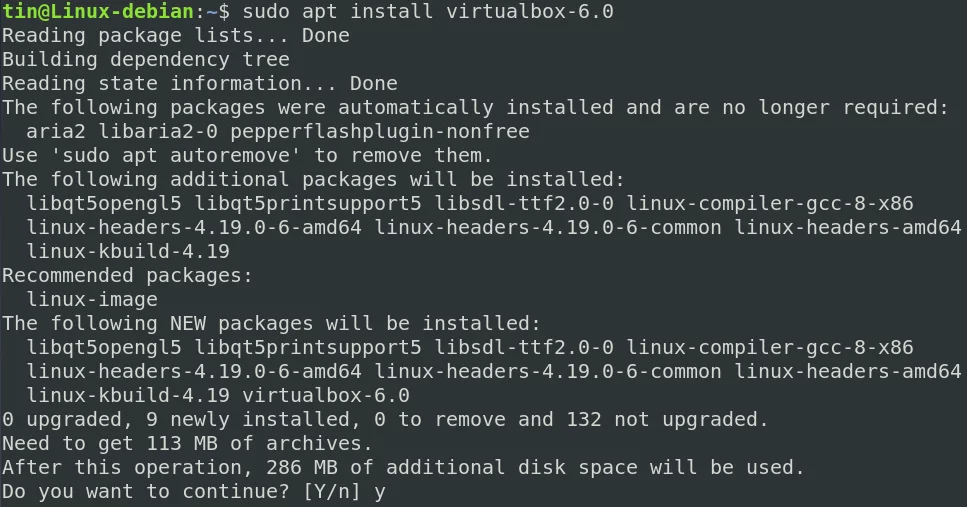Click the tin@Linux-debian prompt text
This screenshot has height=507, width=967.
pos(98,12)
